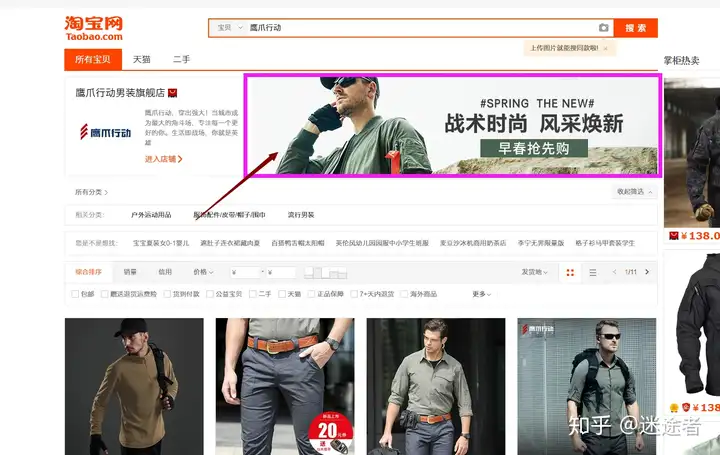This screenshot has width=720, height=455.
Task: Click suggested search 李宁无界限量版
Action: point(541,243)
